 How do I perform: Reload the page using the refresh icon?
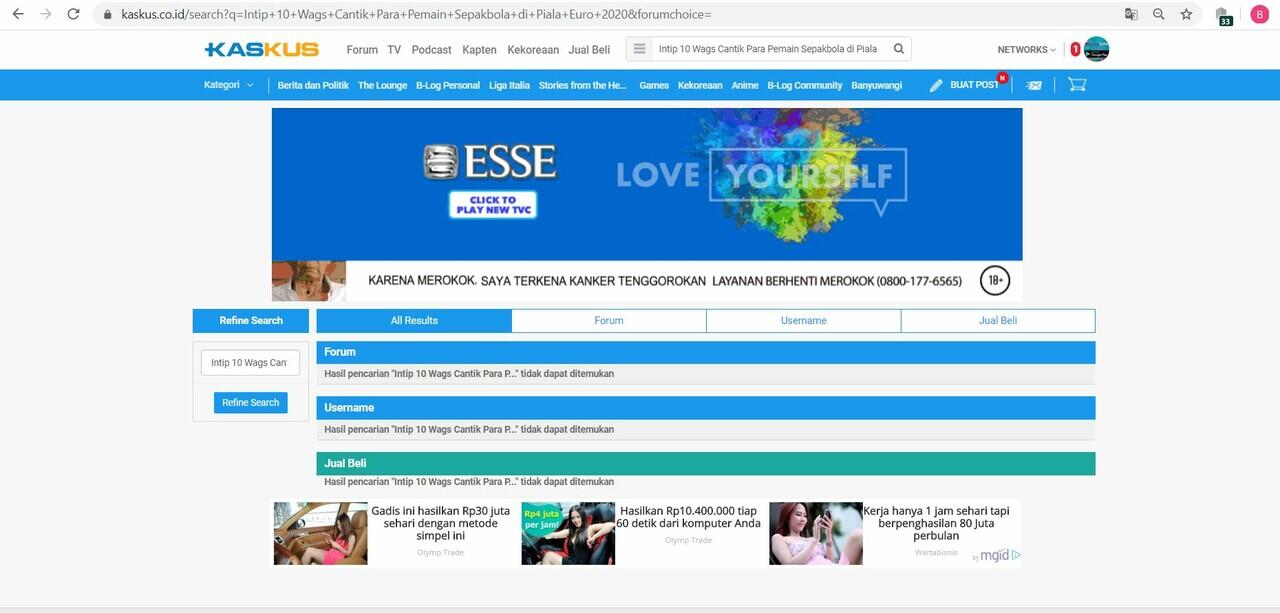(73, 14)
